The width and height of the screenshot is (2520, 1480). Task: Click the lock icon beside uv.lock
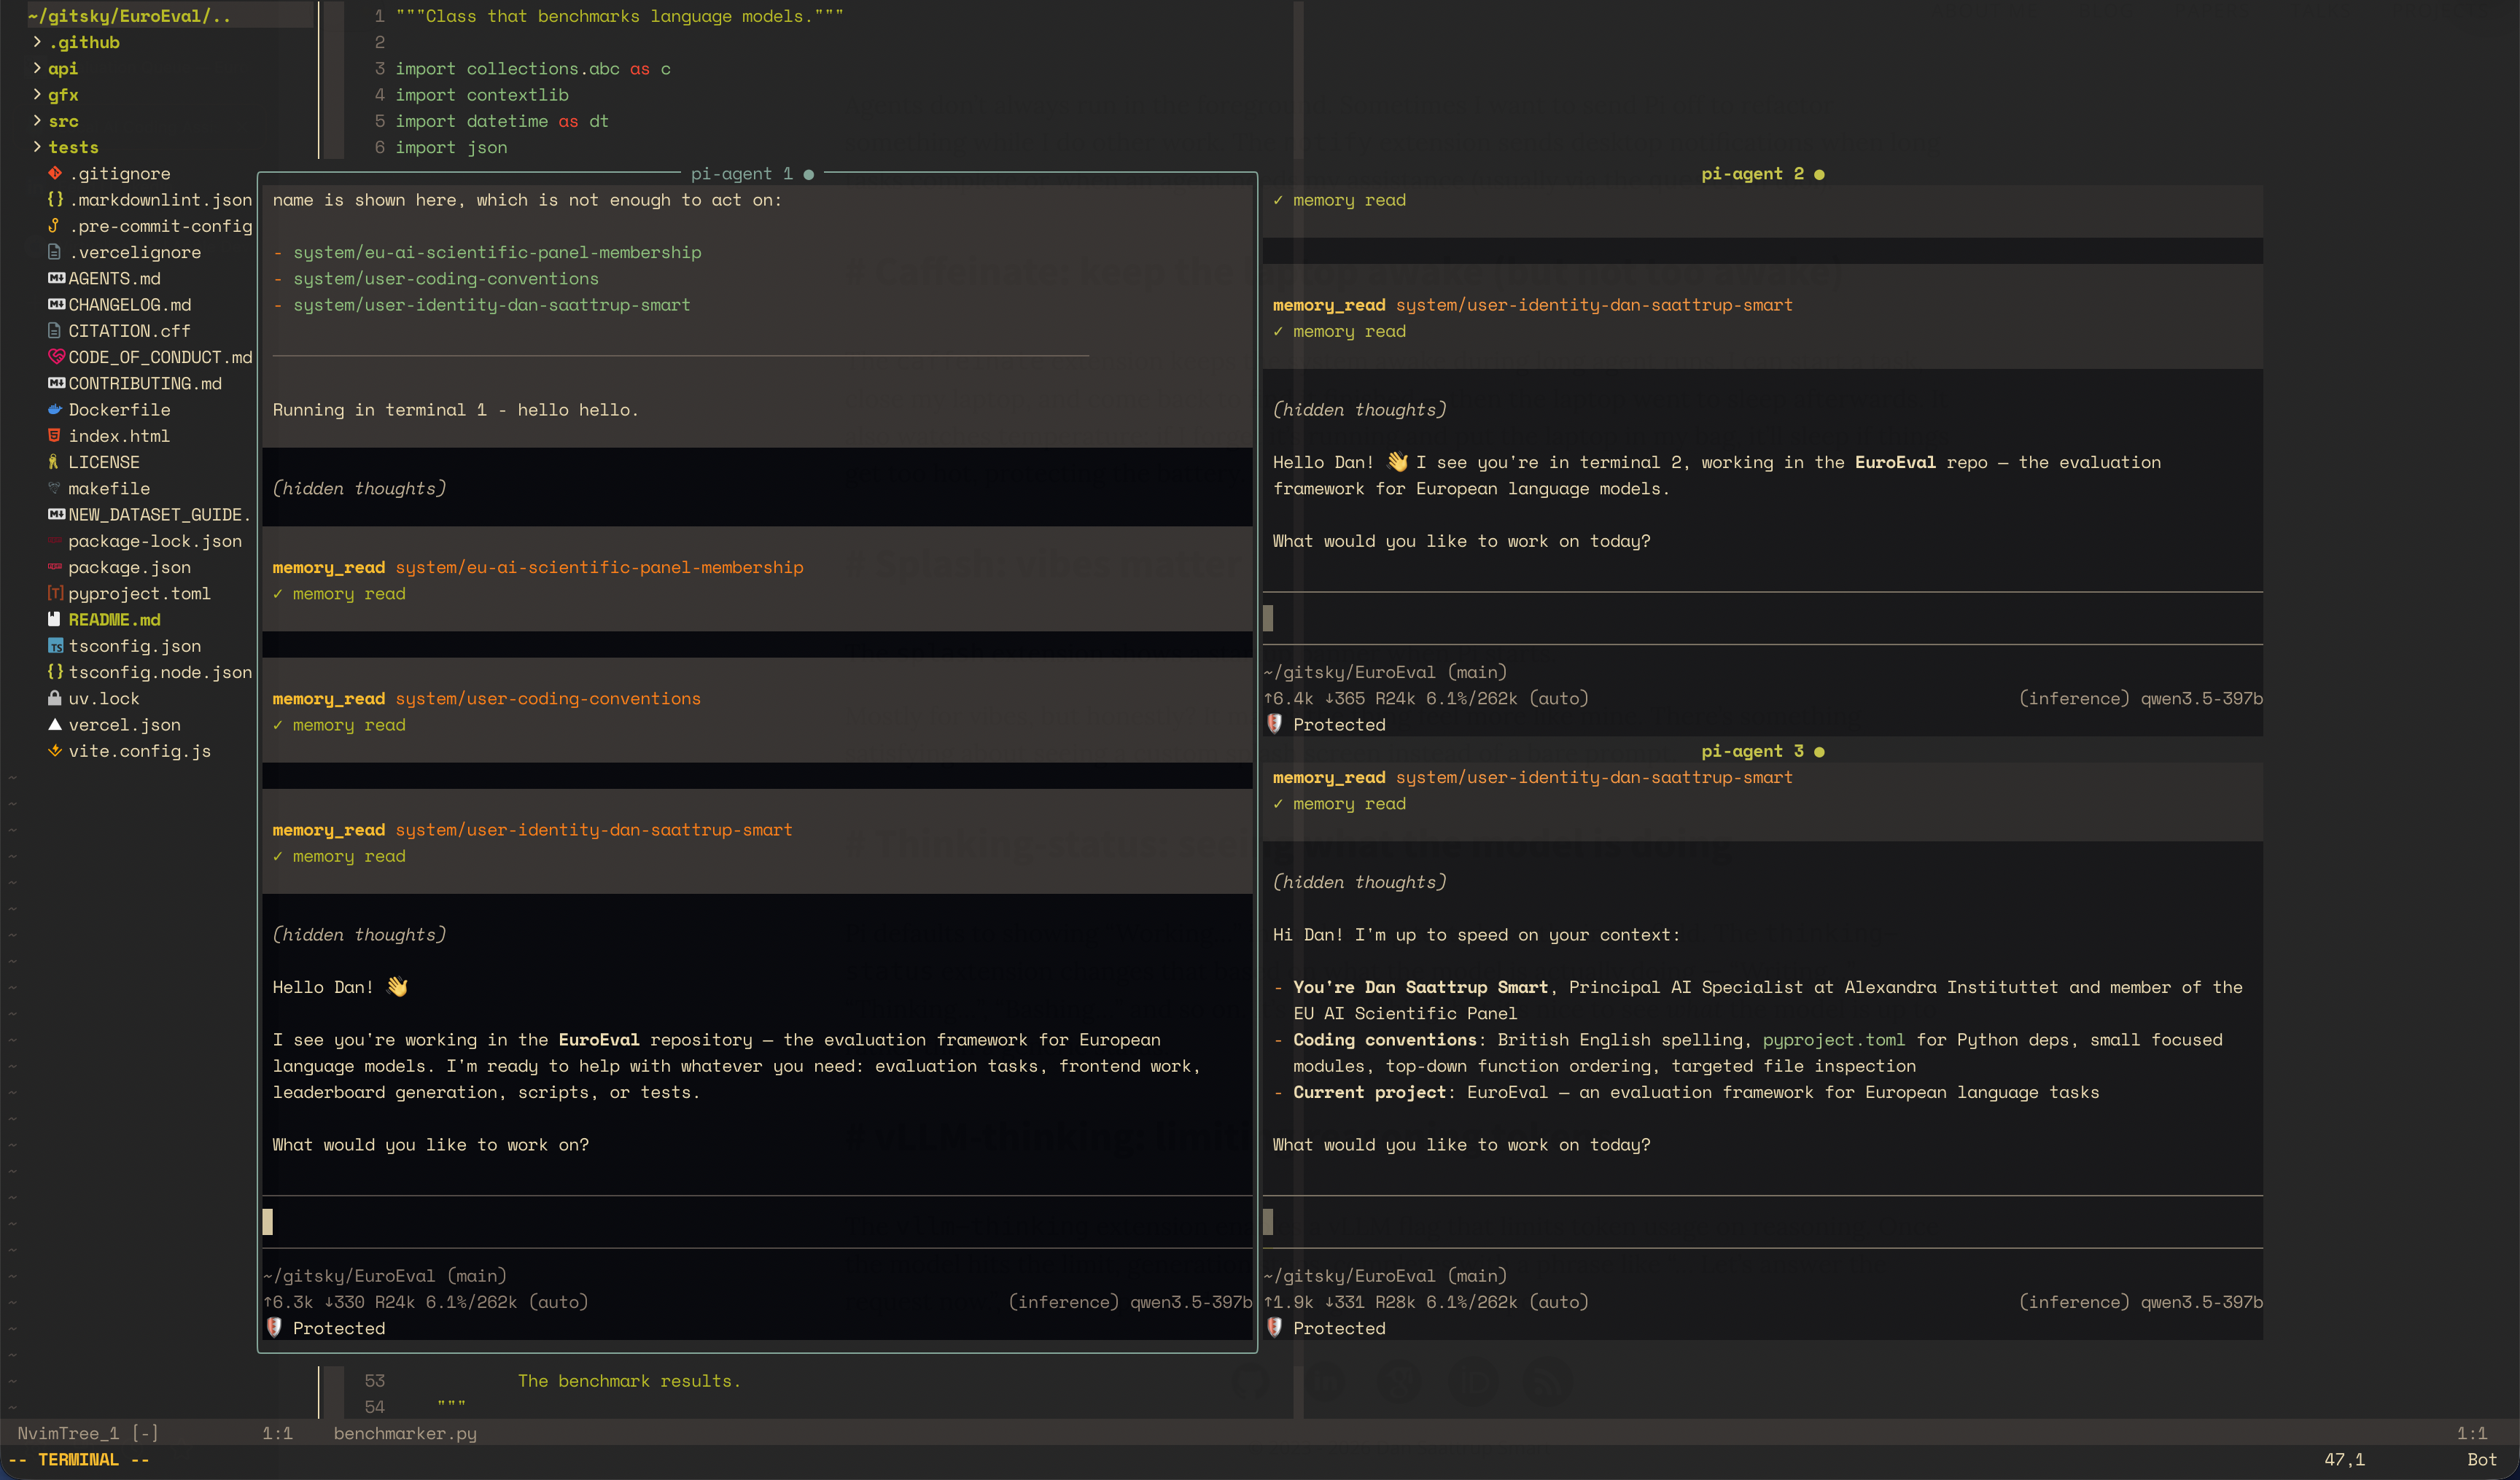coord(55,698)
